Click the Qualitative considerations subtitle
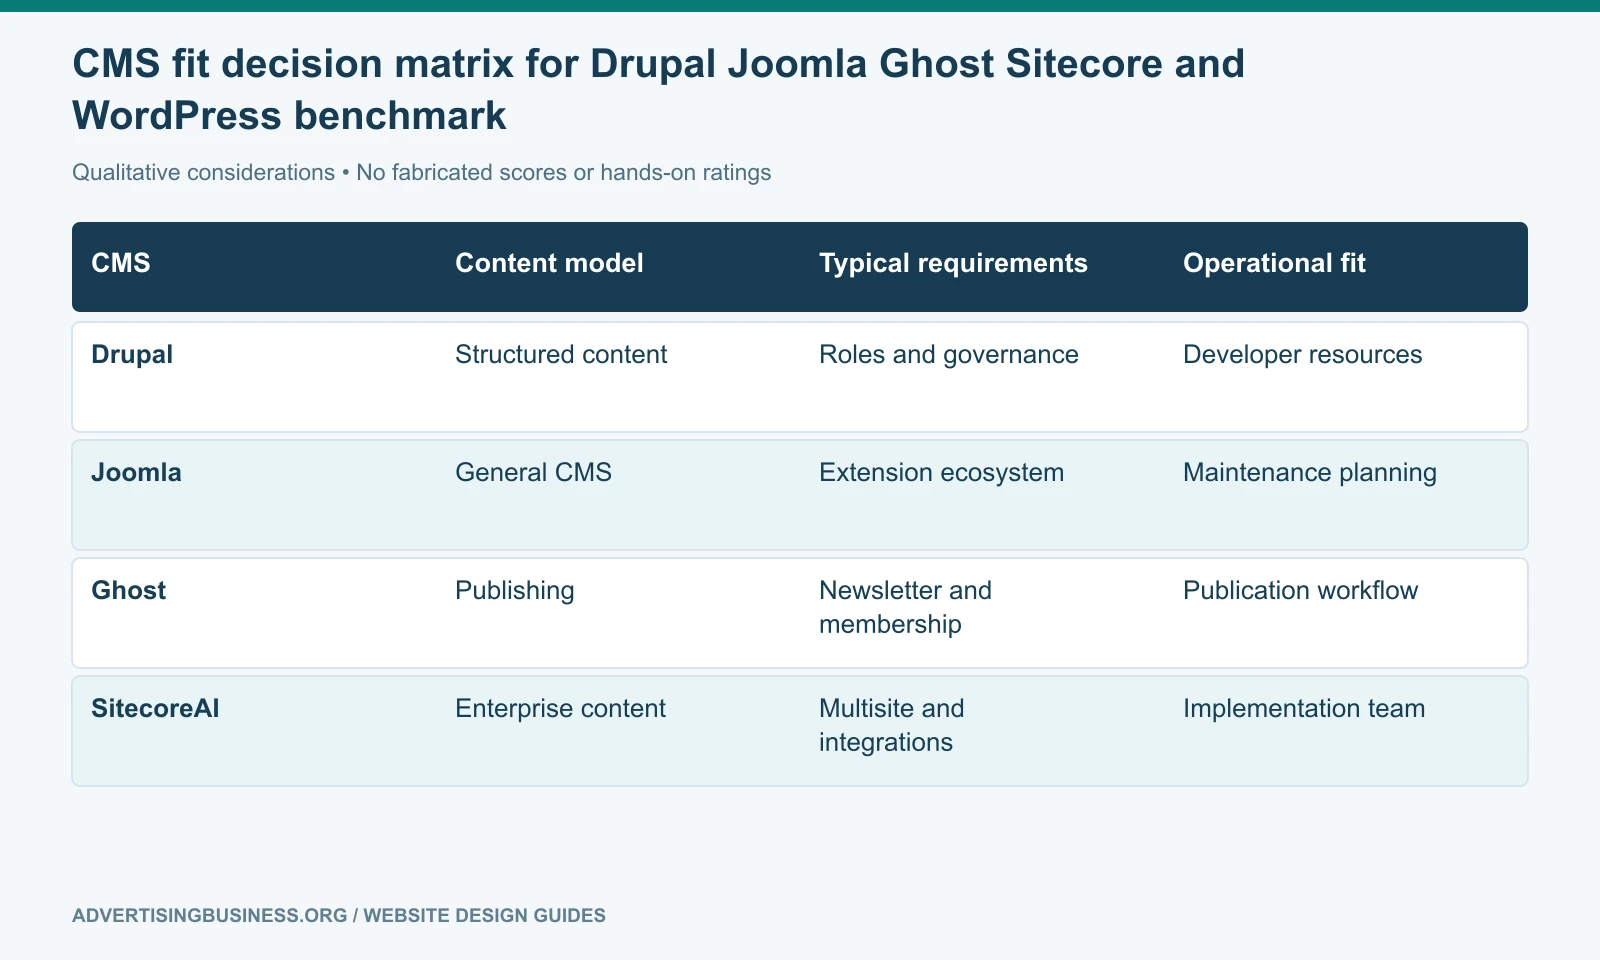Viewport: 1600px width, 960px height. (x=421, y=173)
